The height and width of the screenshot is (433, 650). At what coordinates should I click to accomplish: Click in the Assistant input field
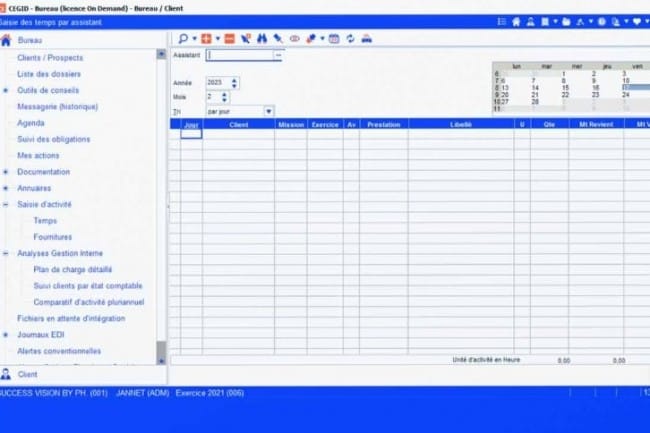click(239, 56)
